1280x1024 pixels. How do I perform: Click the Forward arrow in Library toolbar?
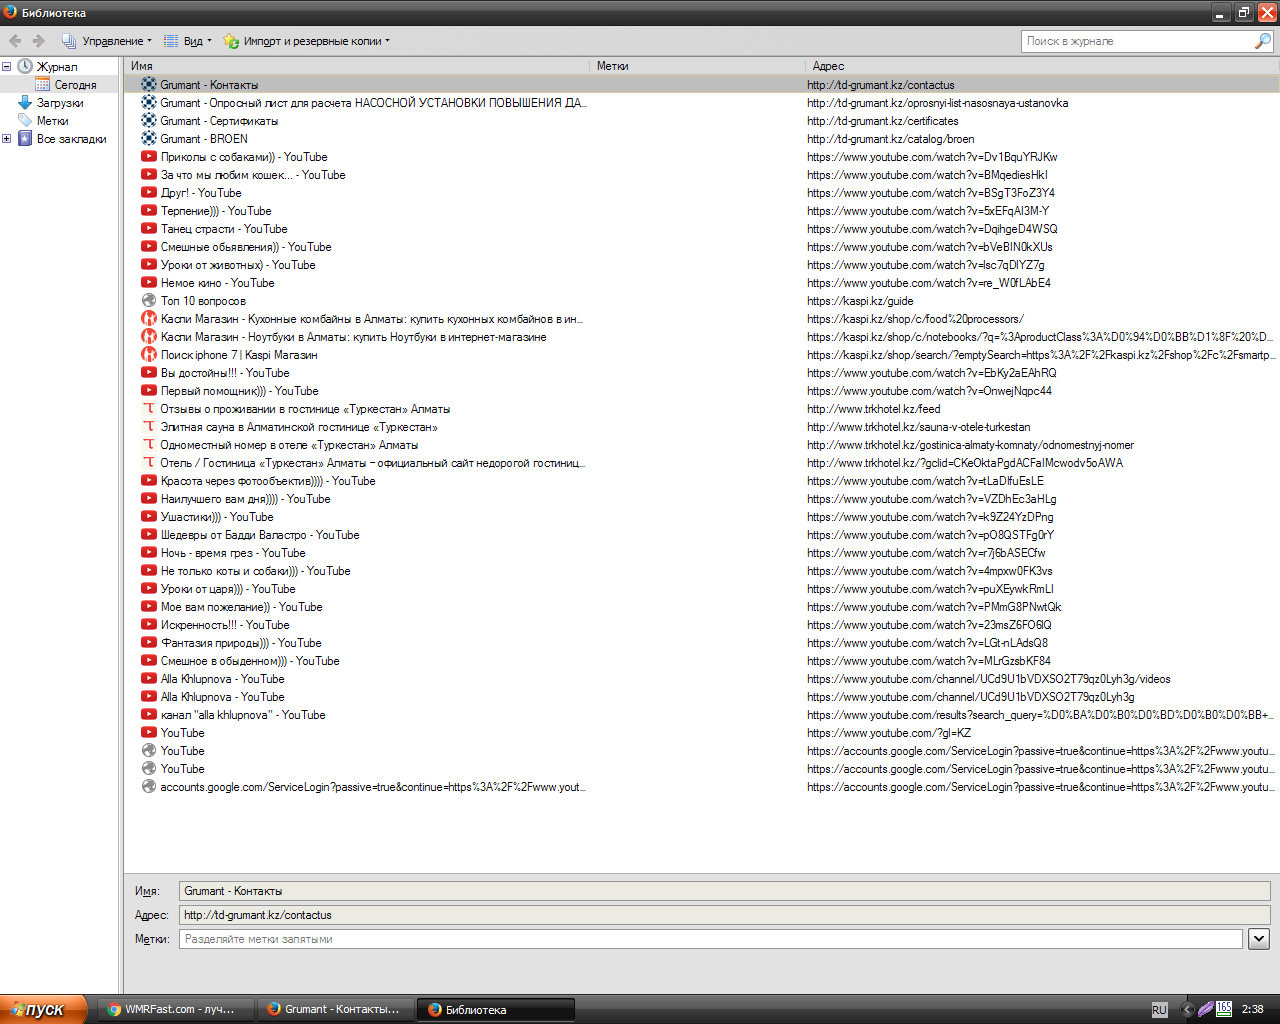39,41
